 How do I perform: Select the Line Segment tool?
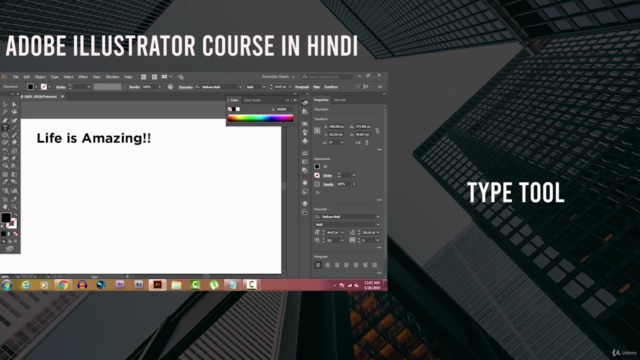[x=14, y=127]
